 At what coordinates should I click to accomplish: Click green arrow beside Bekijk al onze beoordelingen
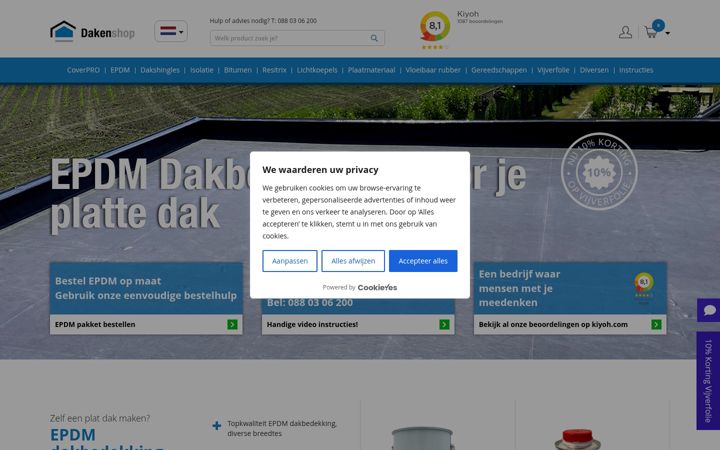(657, 325)
